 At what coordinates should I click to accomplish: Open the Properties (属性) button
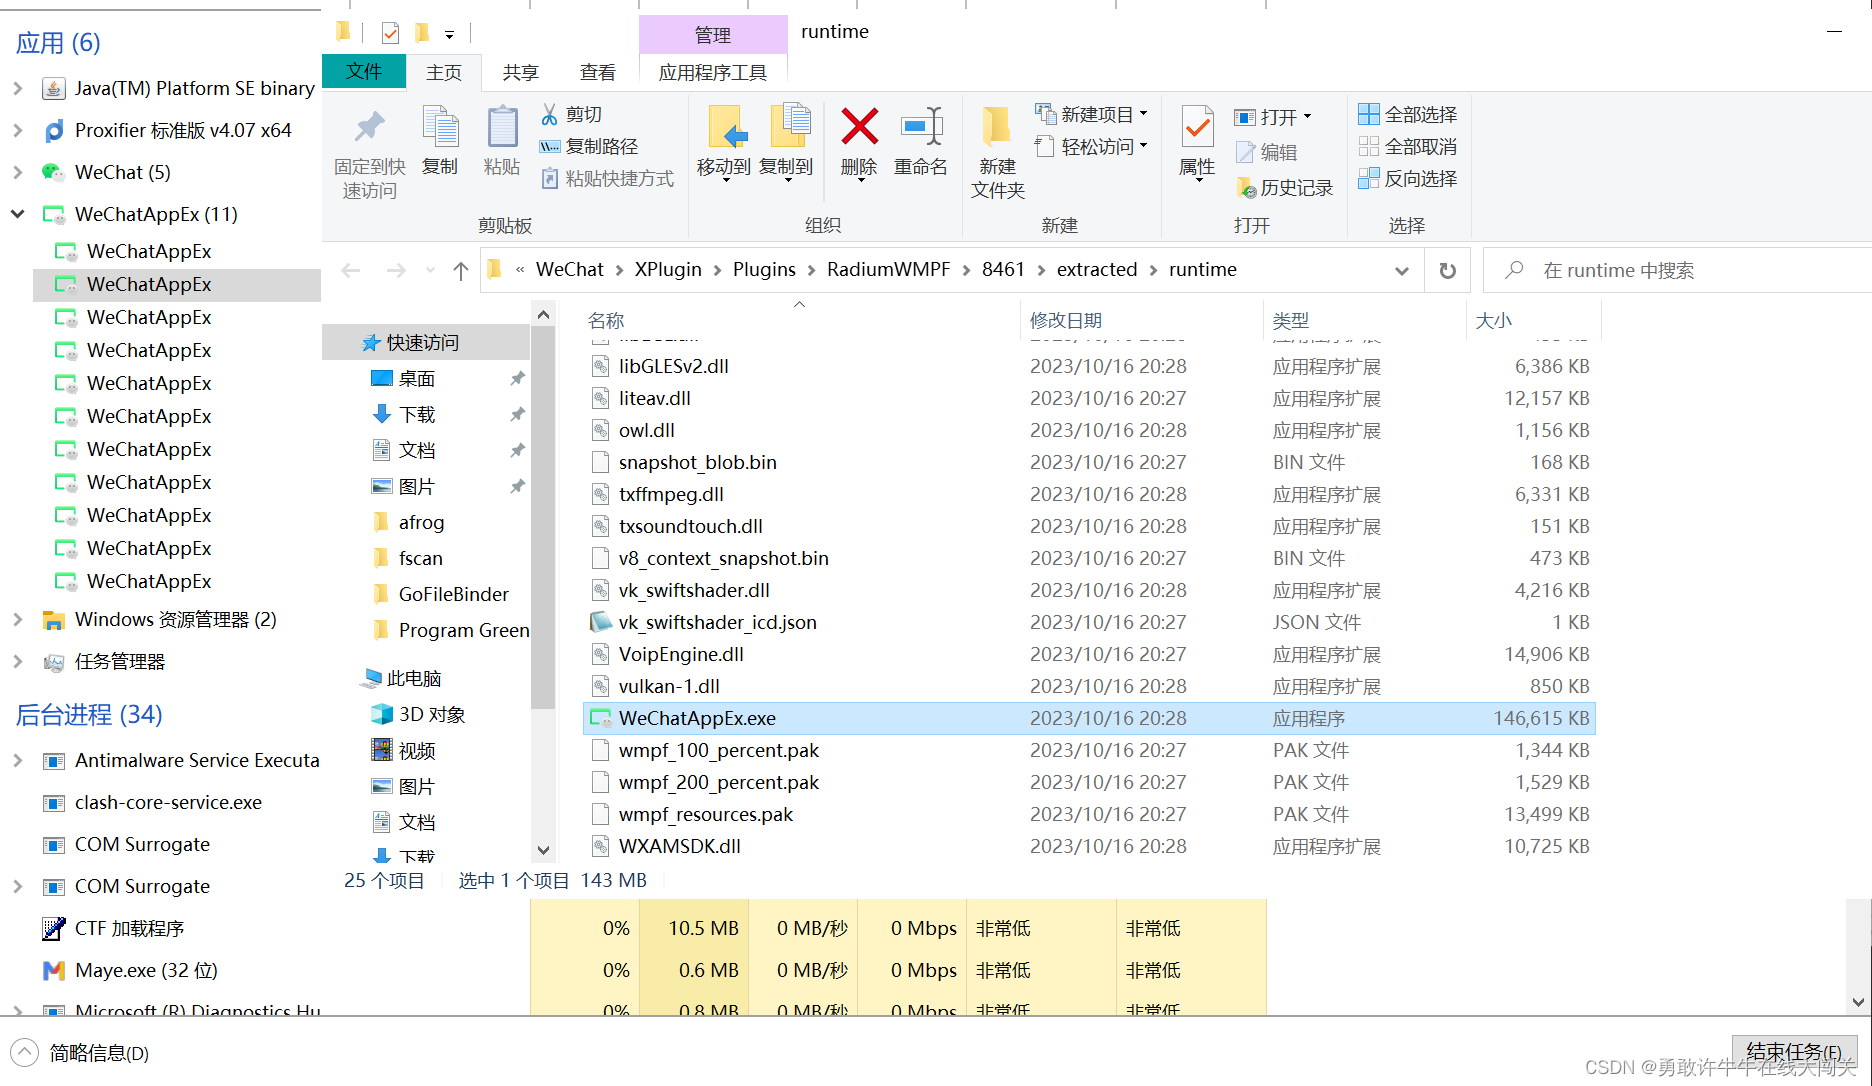[x=1197, y=143]
